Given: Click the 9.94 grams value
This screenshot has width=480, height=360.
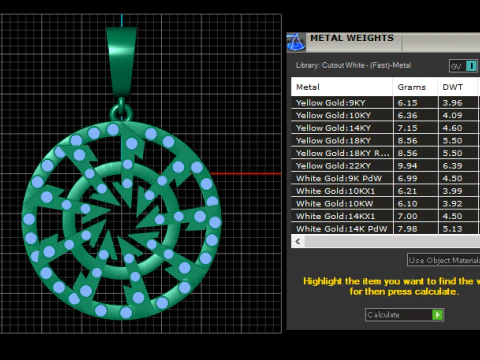Looking at the screenshot, I should (407, 166).
